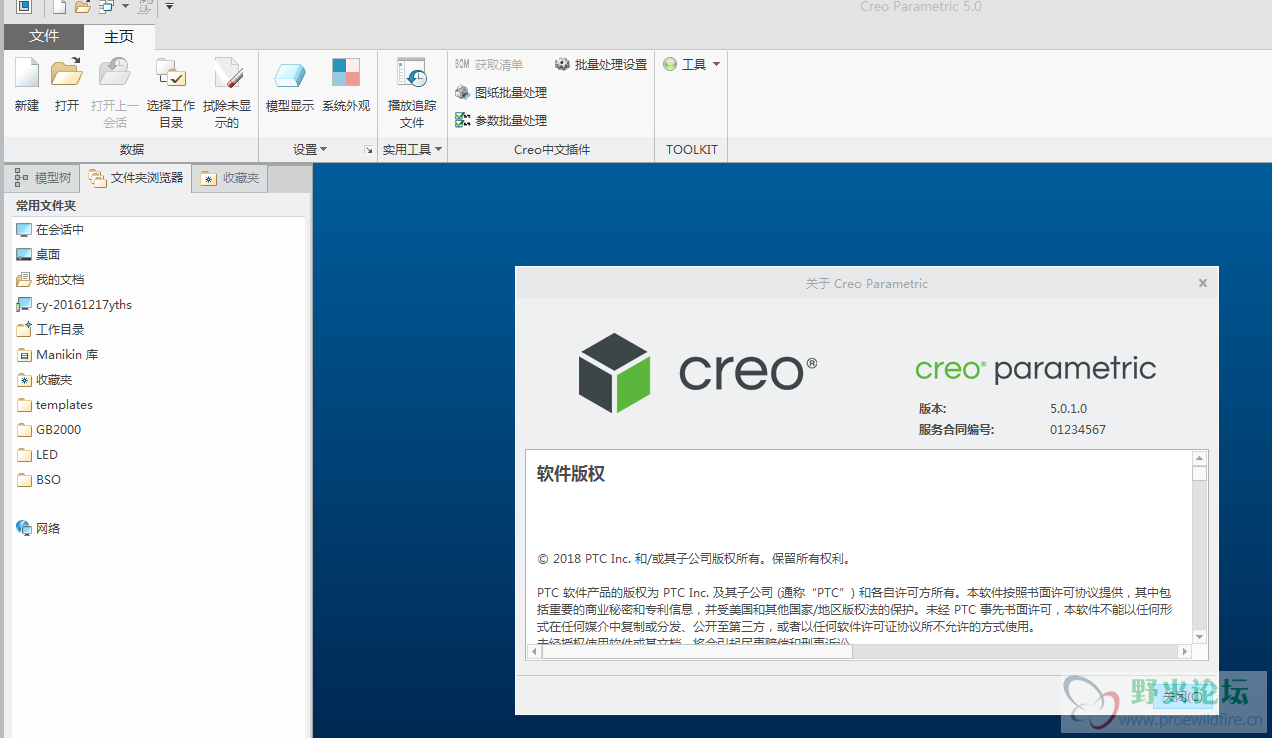Click the copyright text vertical scrollbar down arrow
Viewport: 1272px width, 738px height.
tap(1200, 637)
